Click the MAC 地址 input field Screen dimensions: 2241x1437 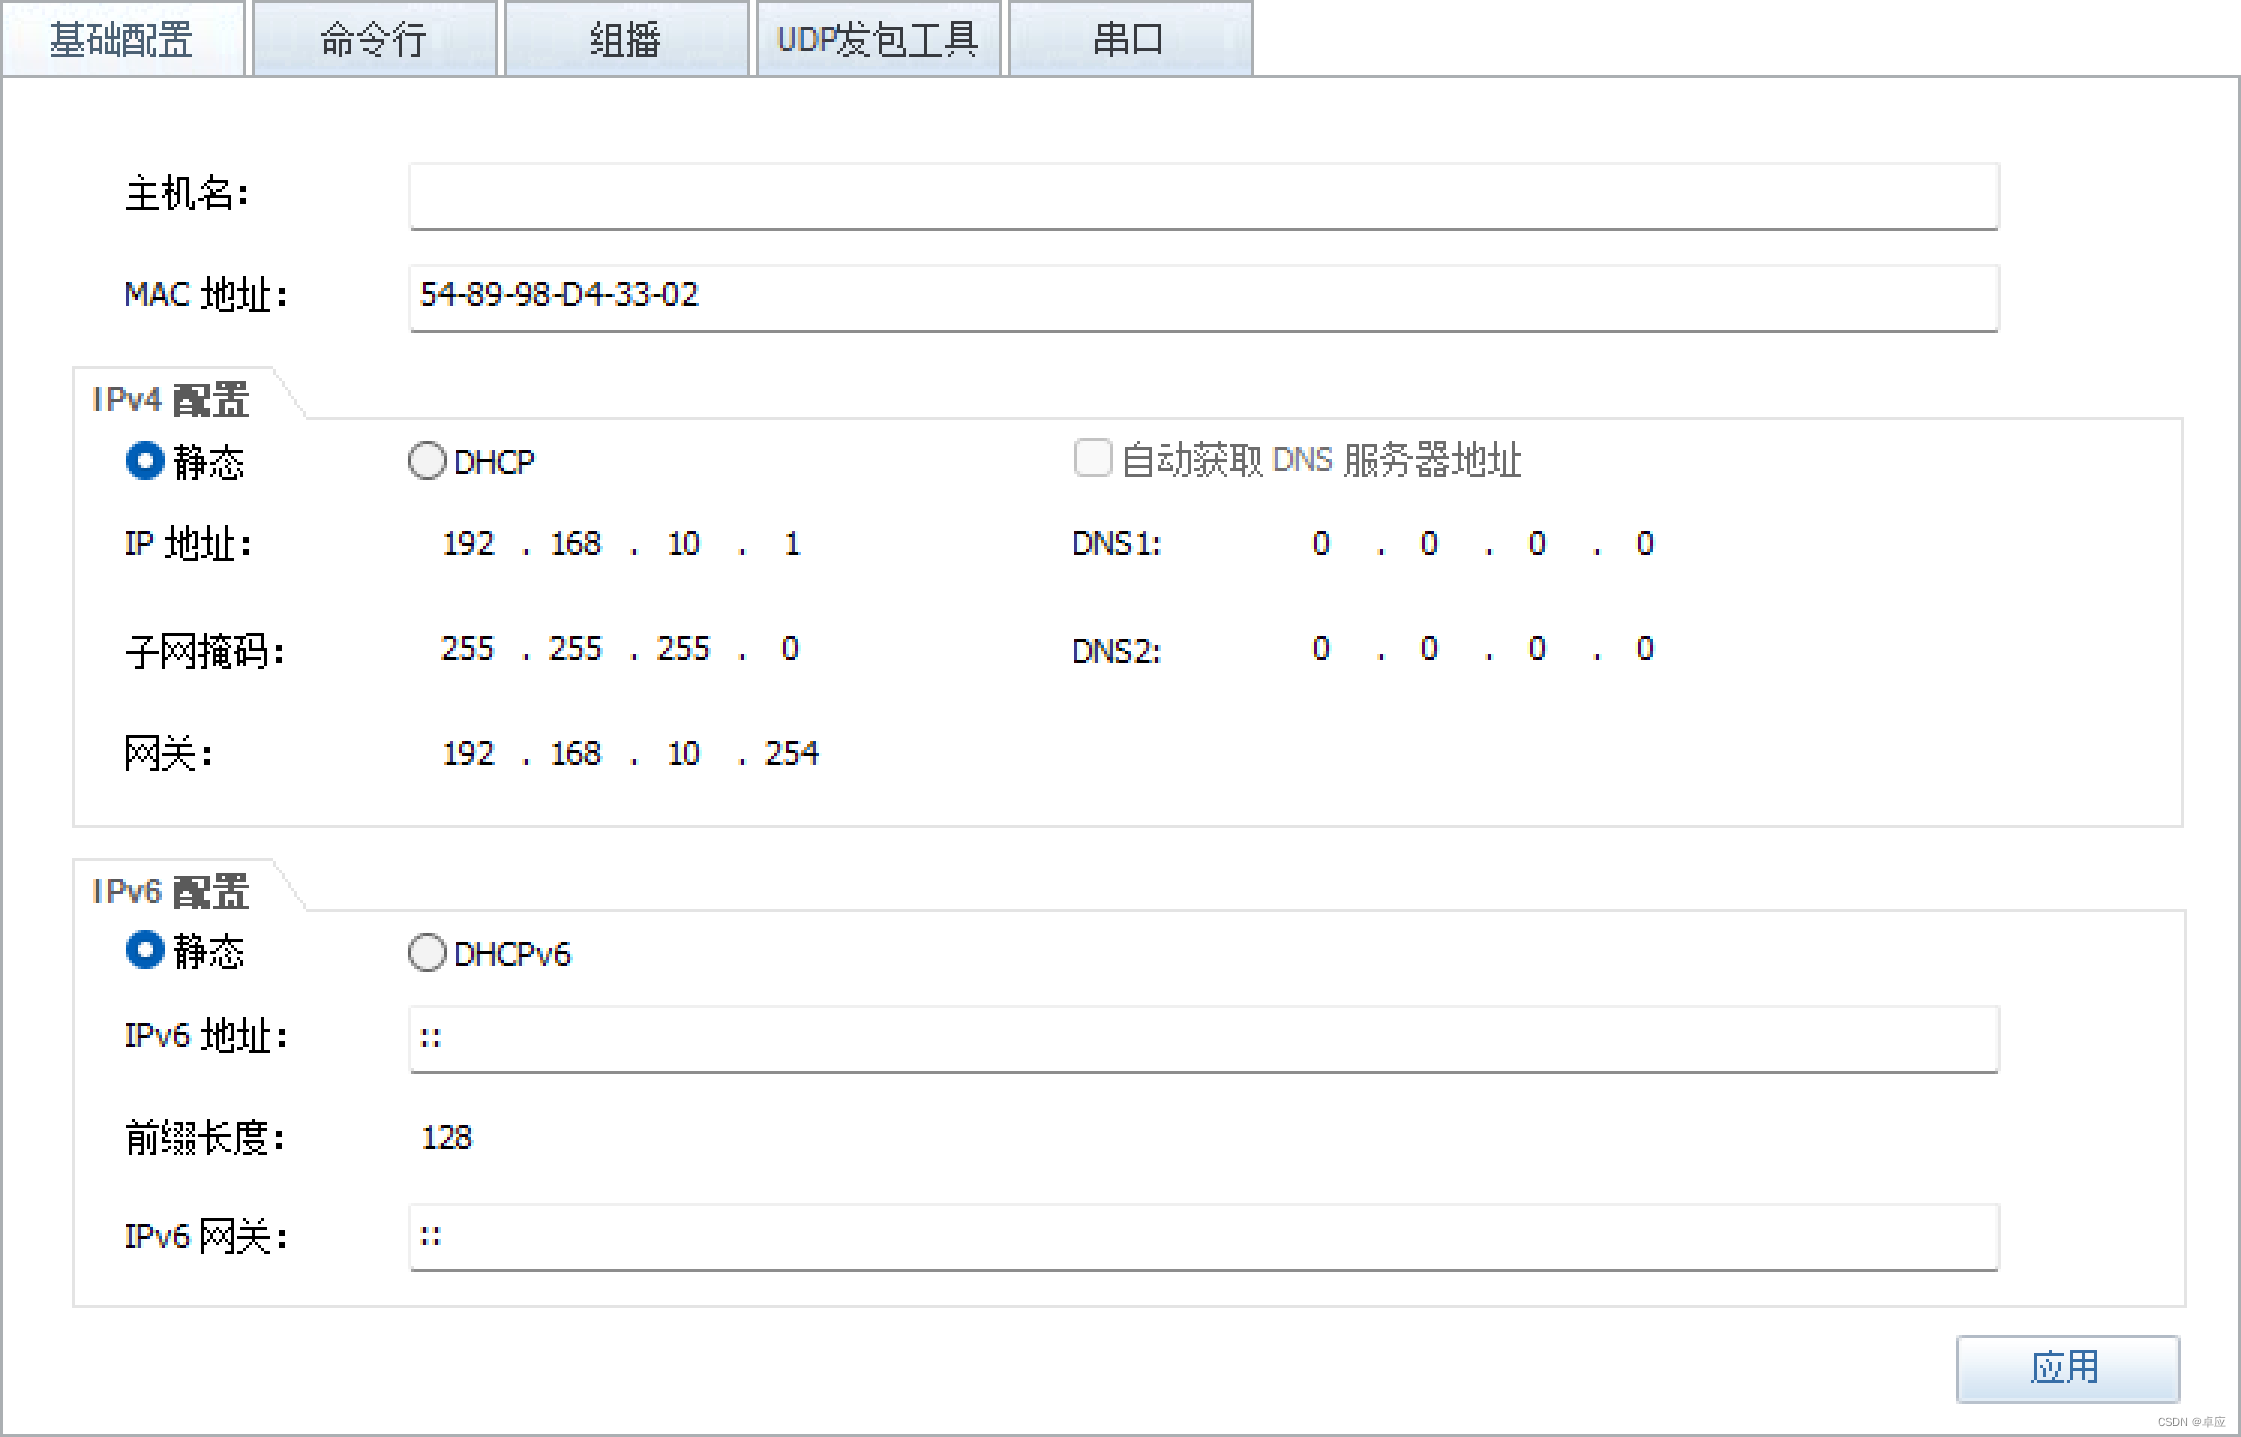tap(1203, 297)
